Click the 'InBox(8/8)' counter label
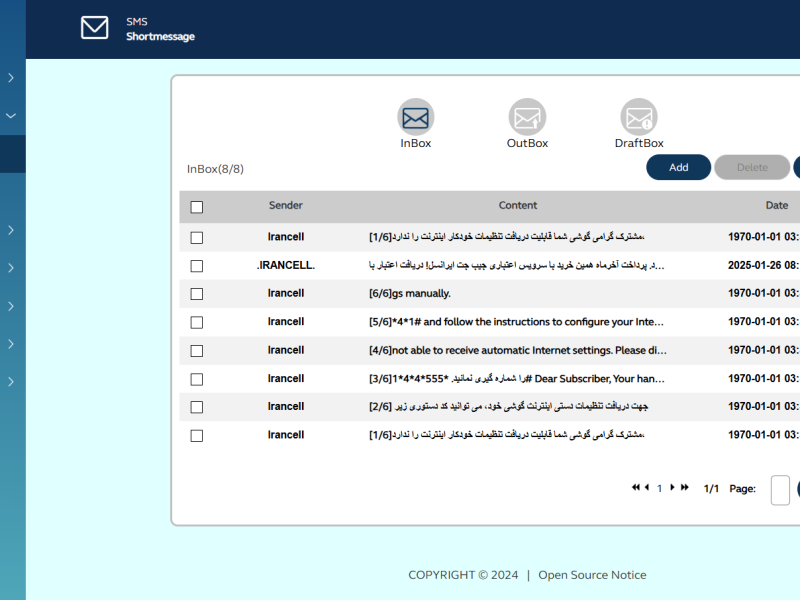This screenshot has width=800, height=600. pyautogui.click(x=215, y=169)
